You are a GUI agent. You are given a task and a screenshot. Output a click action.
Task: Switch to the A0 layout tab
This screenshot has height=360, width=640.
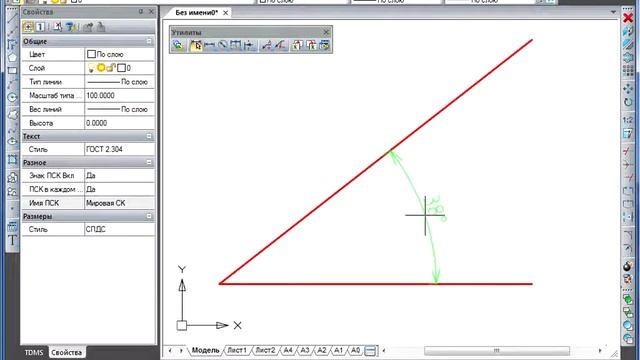click(355, 351)
